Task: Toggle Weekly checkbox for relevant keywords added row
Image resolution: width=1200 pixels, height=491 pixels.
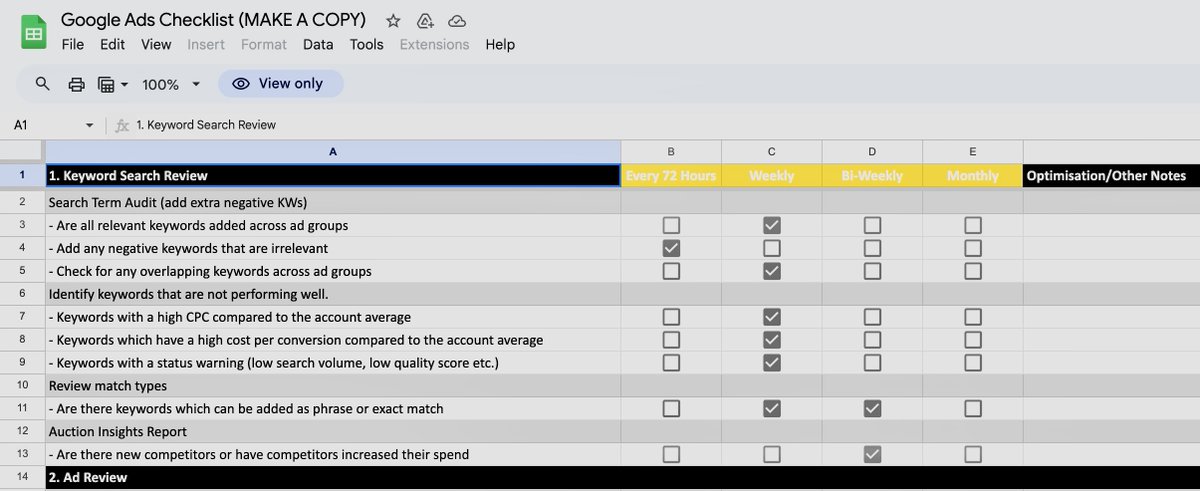Action: 771,226
